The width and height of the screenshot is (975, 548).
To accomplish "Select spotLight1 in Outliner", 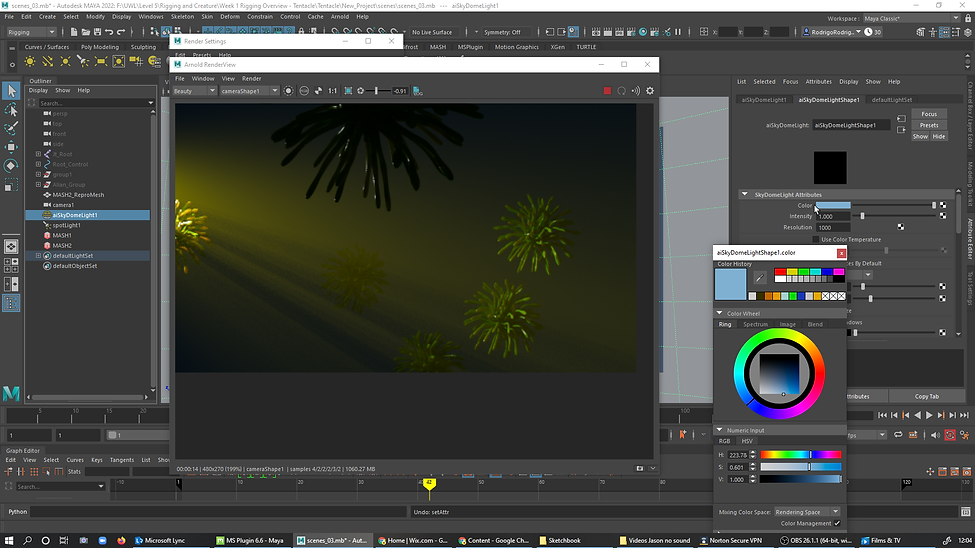I will tap(67, 225).
